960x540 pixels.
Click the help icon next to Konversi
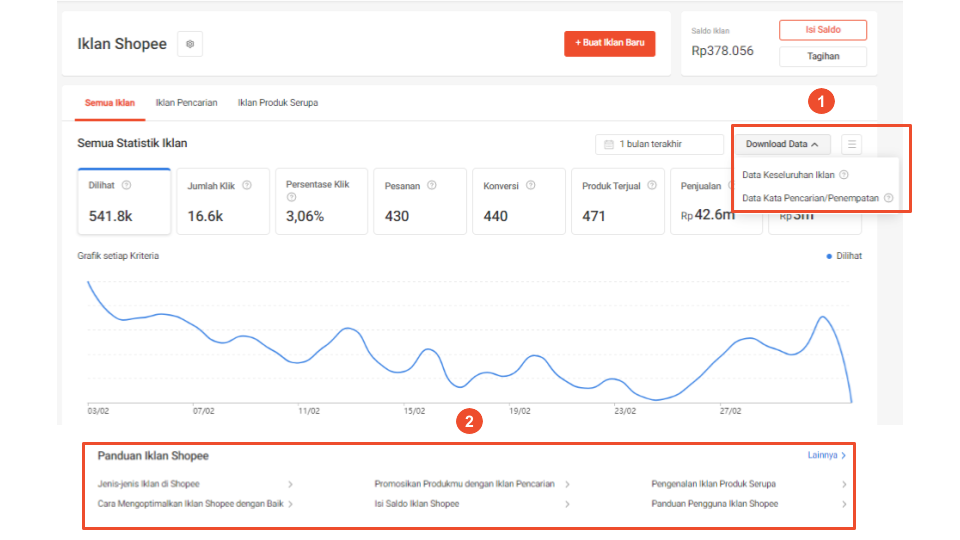click(531, 185)
